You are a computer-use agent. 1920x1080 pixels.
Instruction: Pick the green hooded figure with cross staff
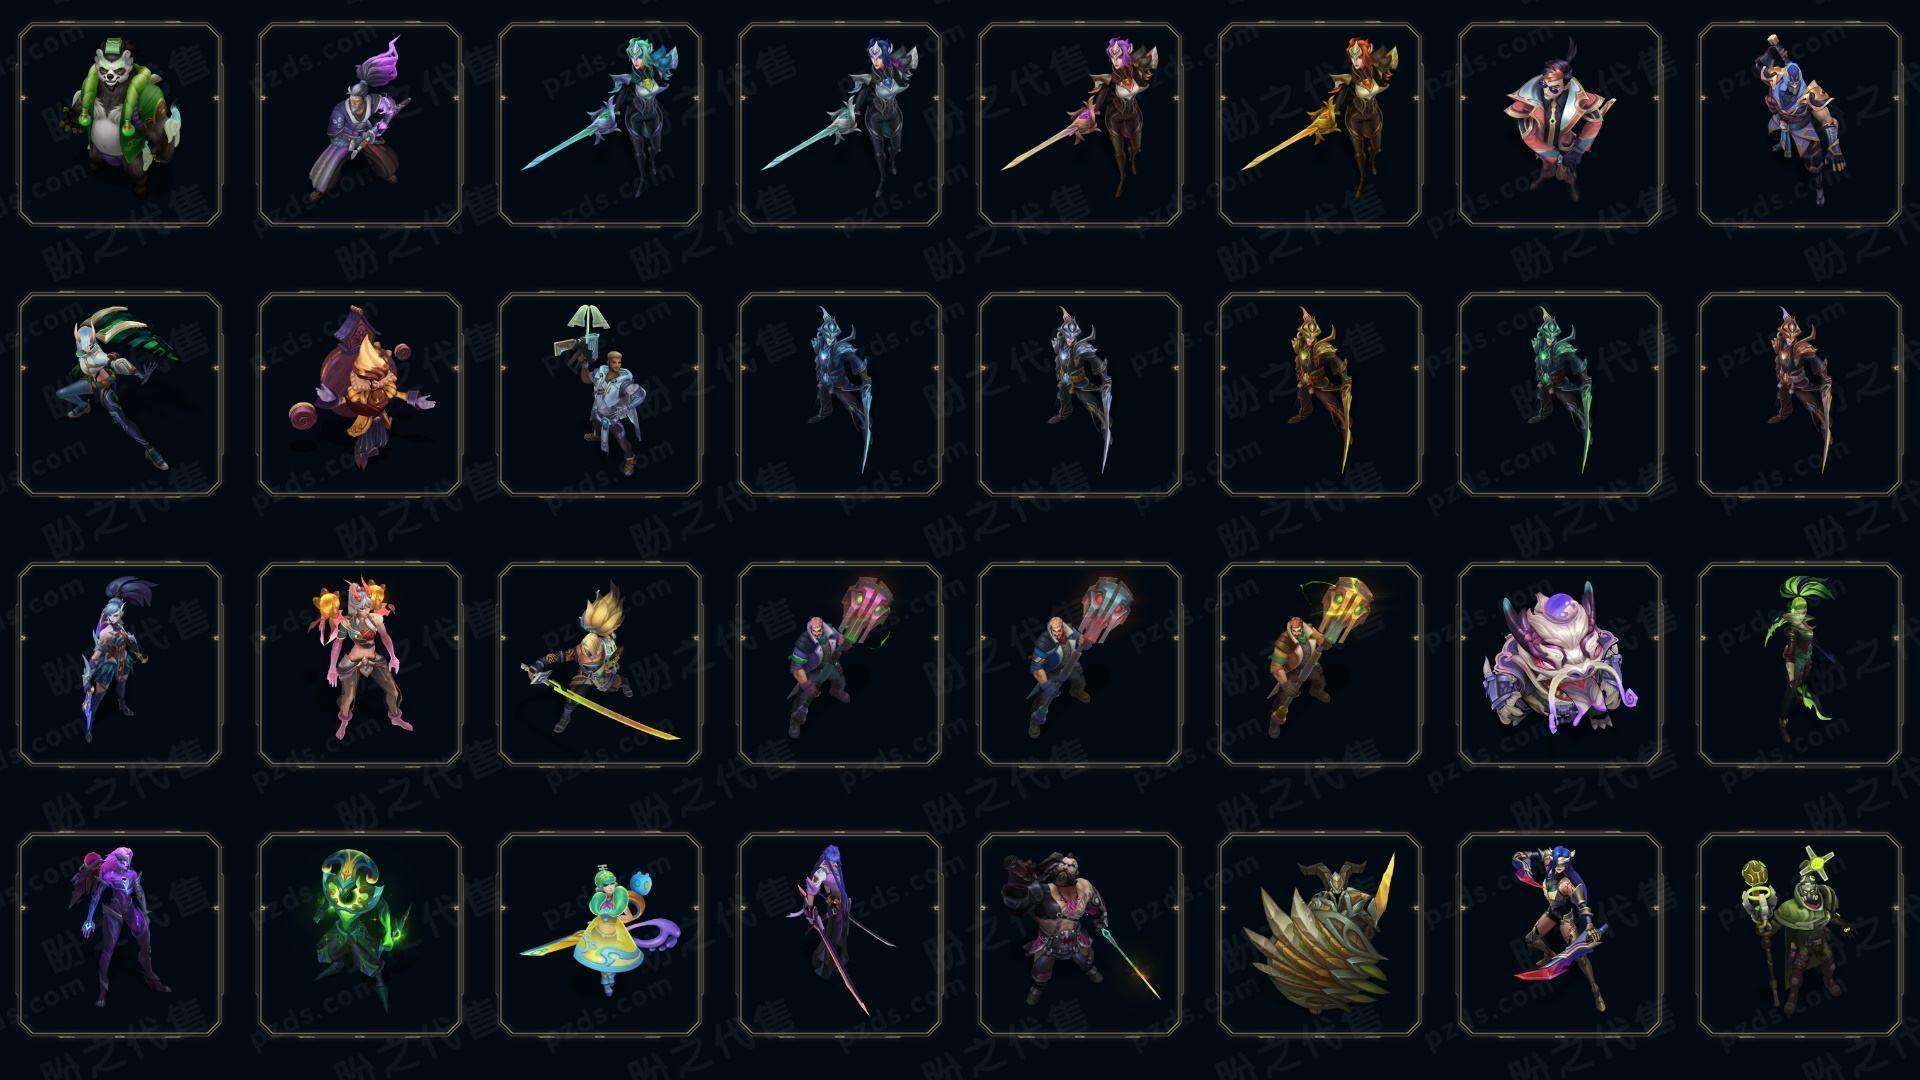[x=1800, y=934]
